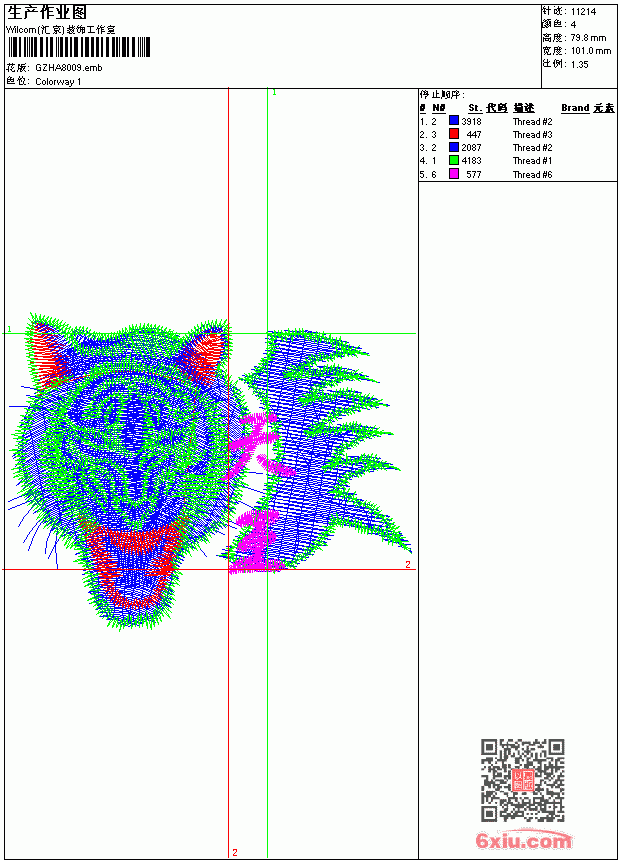The image size is (620, 860).
Task: Select the blue swatch in stop row 1
Action: pyautogui.click(x=454, y=121)
